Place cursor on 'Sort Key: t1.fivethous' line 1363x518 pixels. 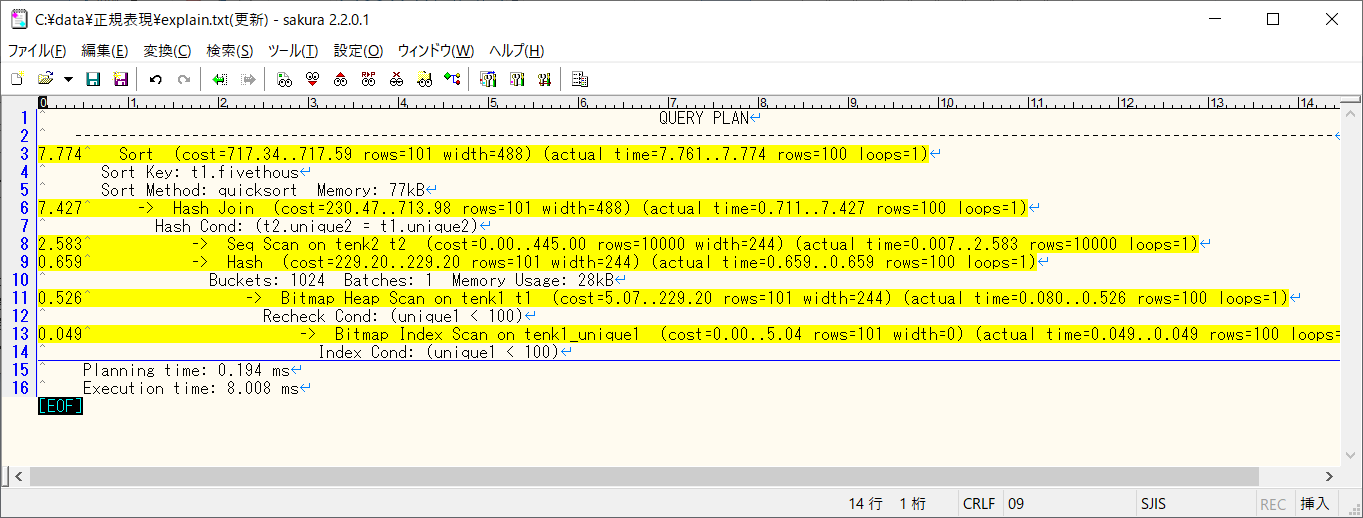pos(200,172)
